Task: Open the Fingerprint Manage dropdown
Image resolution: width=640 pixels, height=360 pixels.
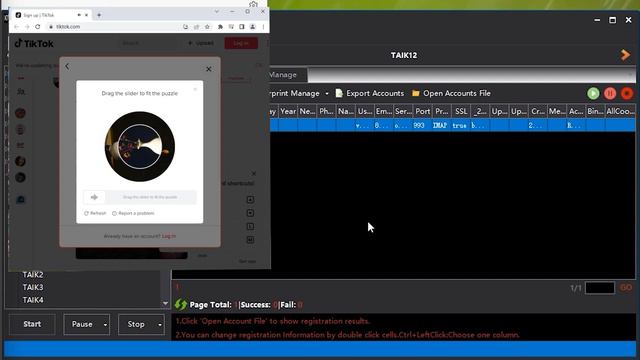Action: 327,93
